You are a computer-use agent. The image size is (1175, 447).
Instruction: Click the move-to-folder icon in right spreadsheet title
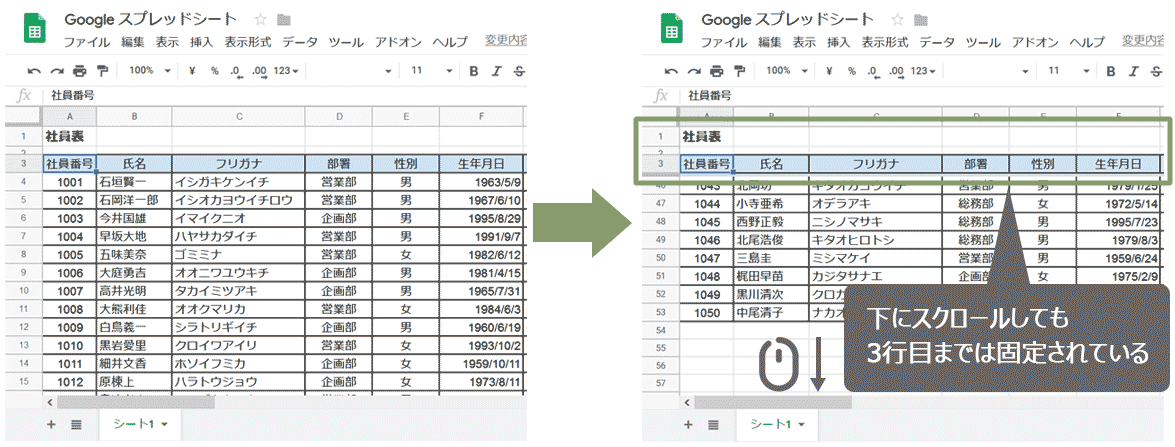[x=921, y=20]
